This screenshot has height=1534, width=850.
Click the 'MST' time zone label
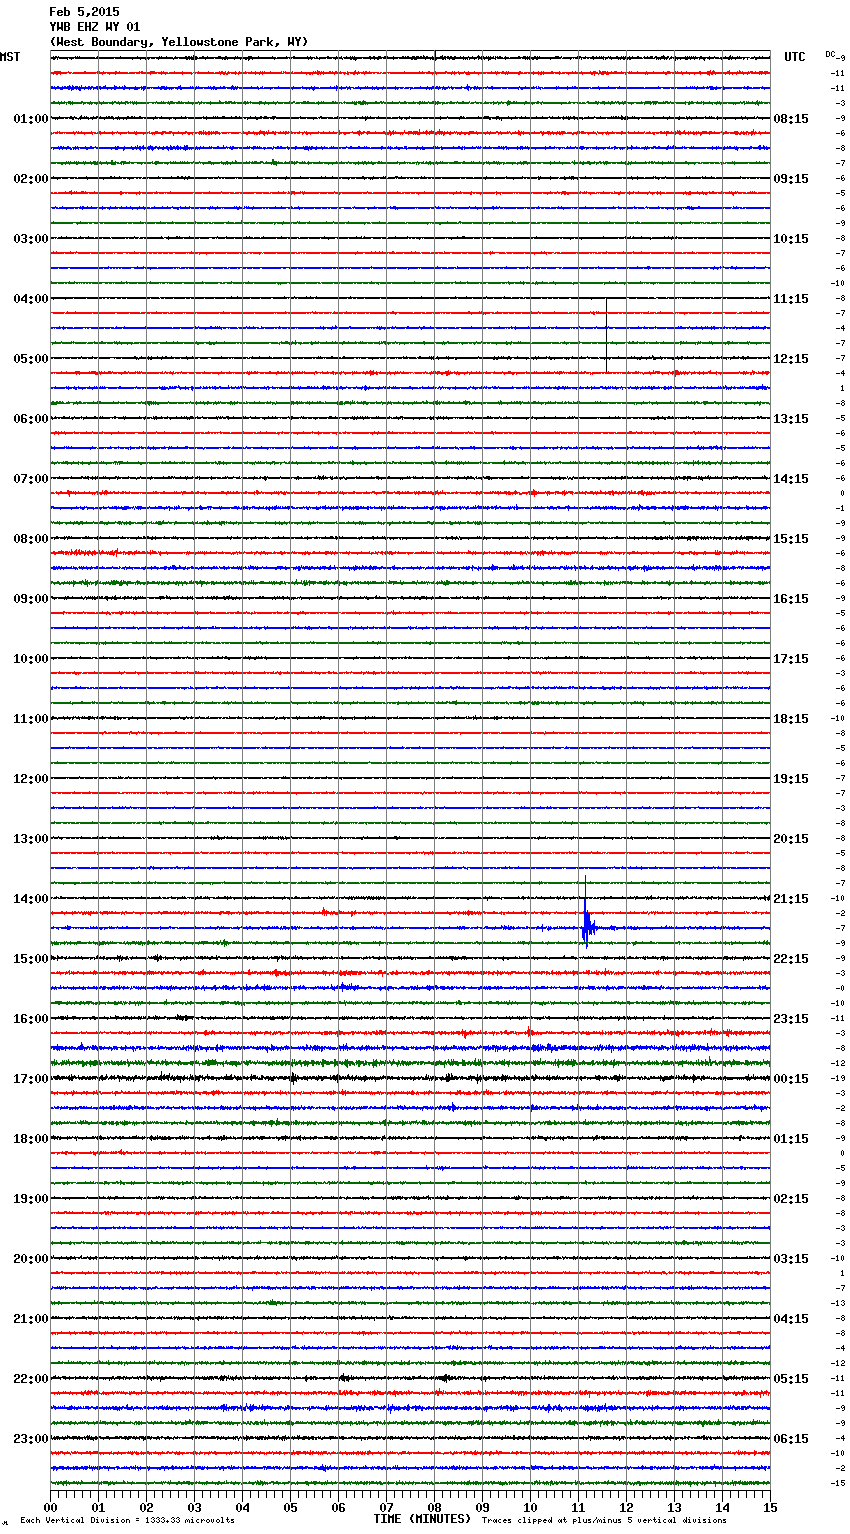pos(10,57)
